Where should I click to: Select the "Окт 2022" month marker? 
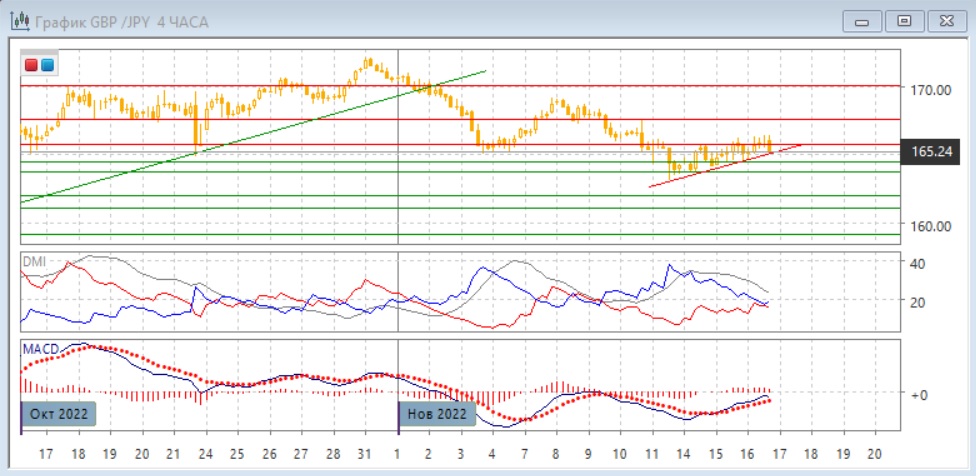coord(59,413)
